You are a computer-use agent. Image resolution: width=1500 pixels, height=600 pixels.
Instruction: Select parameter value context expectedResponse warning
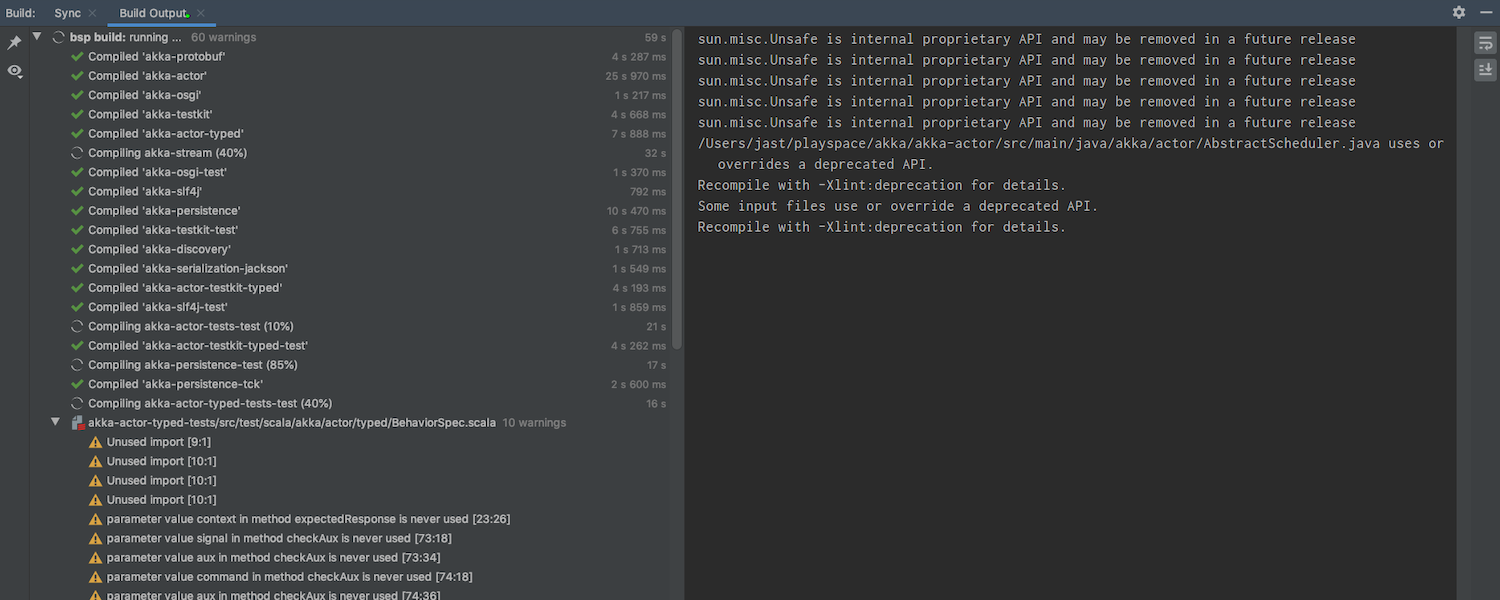coord(350,518)
